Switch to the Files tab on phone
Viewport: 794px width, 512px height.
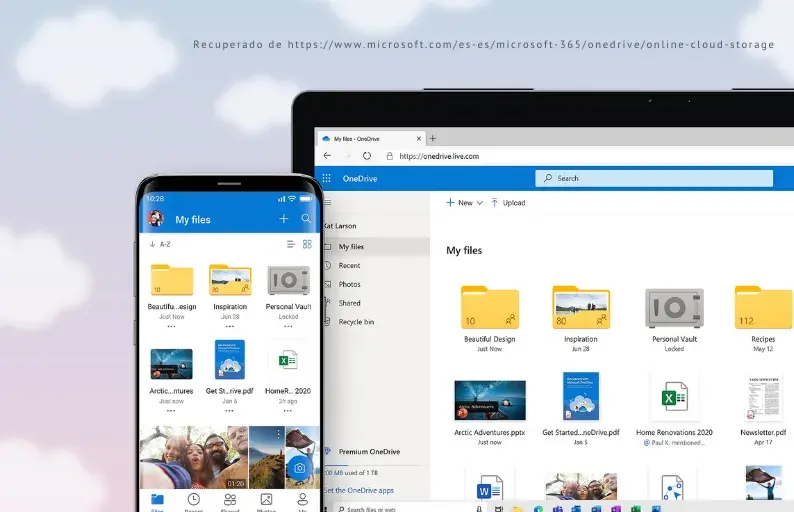157,502
